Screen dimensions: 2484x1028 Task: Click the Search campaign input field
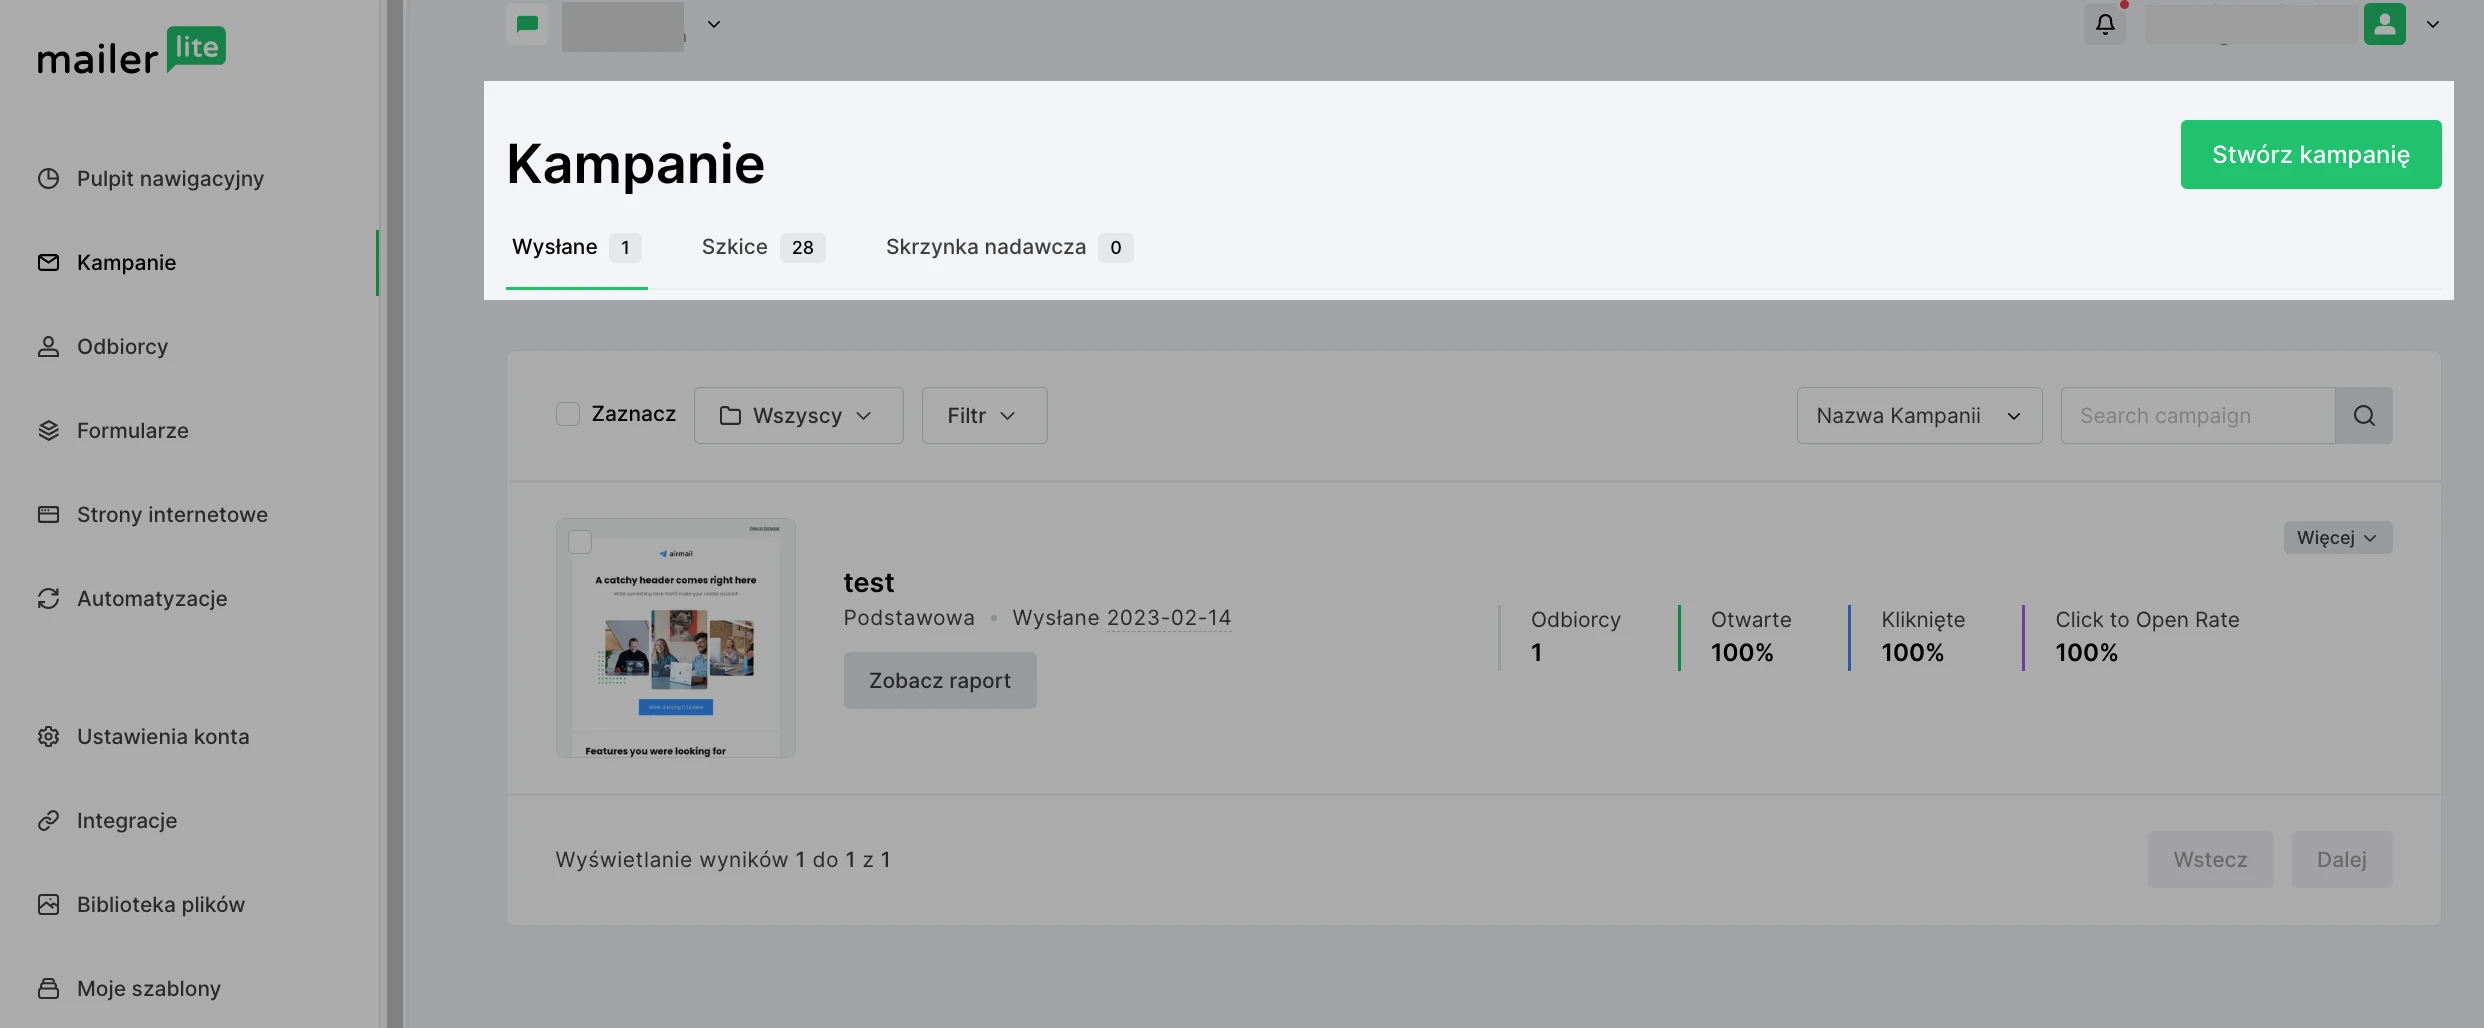click(2197, 416)
